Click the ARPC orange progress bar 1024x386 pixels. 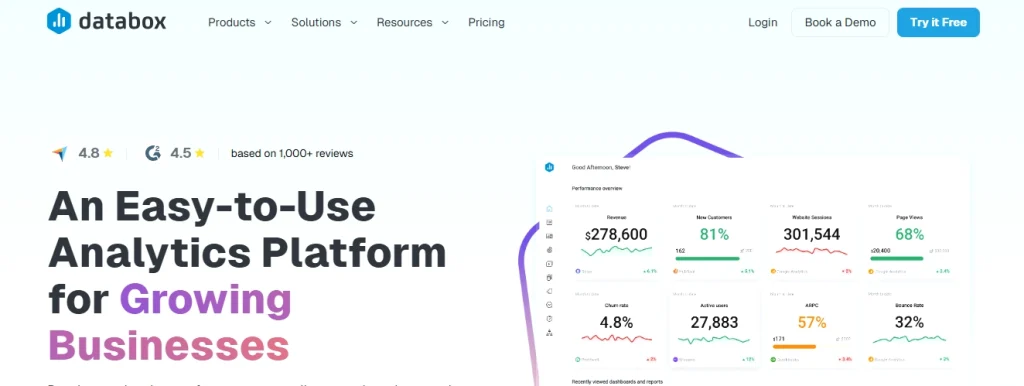(794, 347)
